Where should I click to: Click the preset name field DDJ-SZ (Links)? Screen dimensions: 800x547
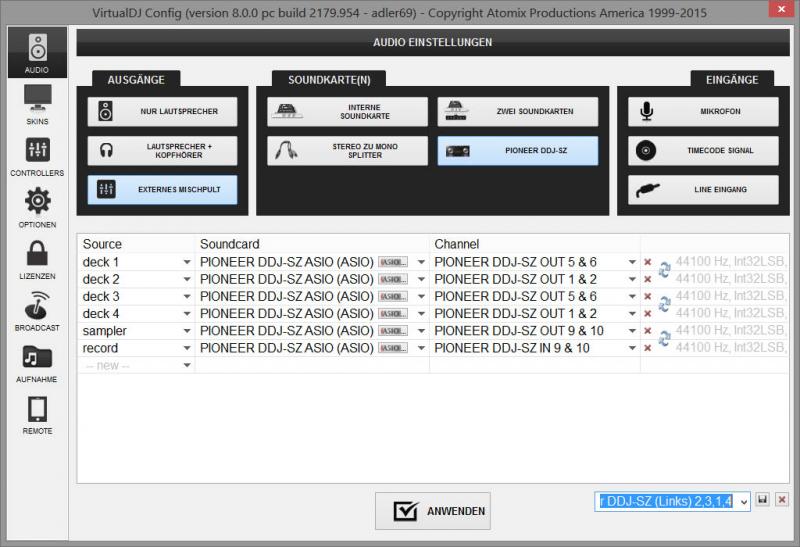coord(666,502)
